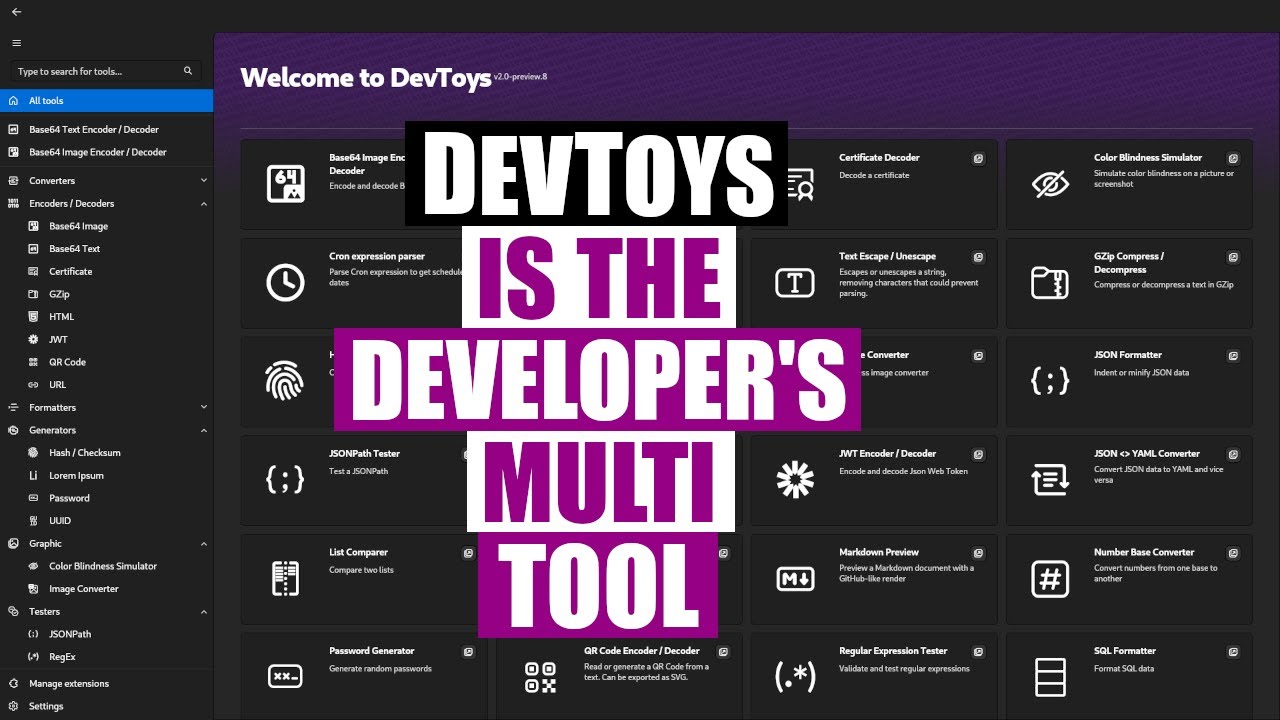Collapse the Generators group chevron

tap(204, 430)
